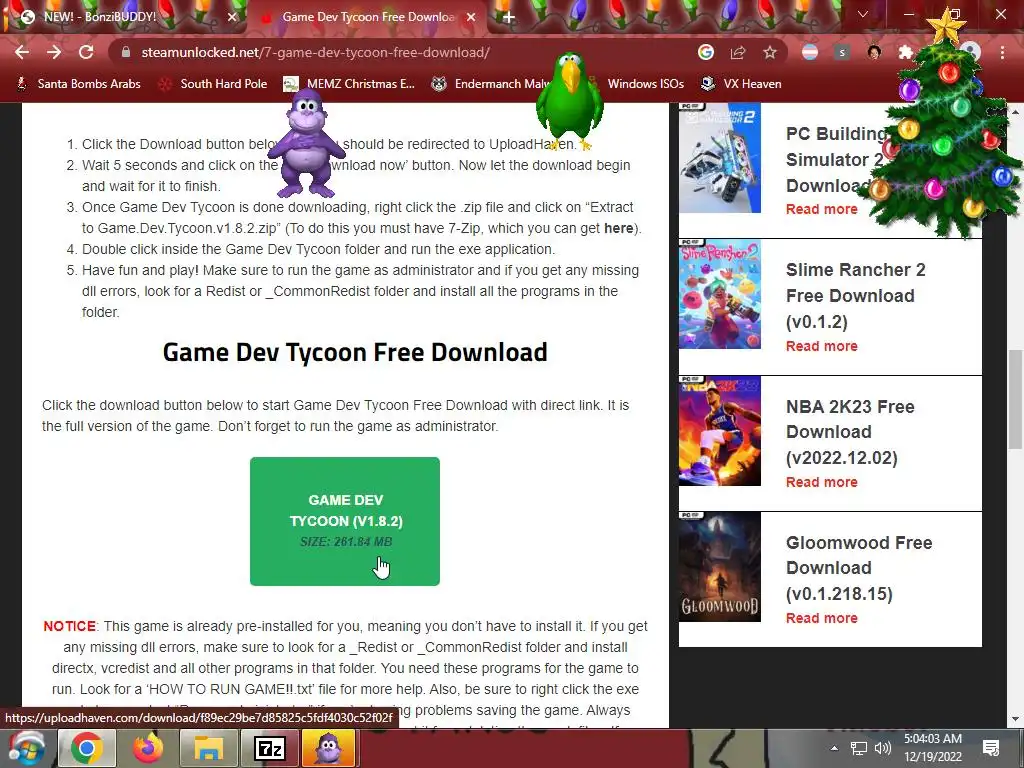Viewport: 1024px width, 768px height.
Task: Click the purple BonziBuddy gorilla character
Action: click(x=306, y=144)
